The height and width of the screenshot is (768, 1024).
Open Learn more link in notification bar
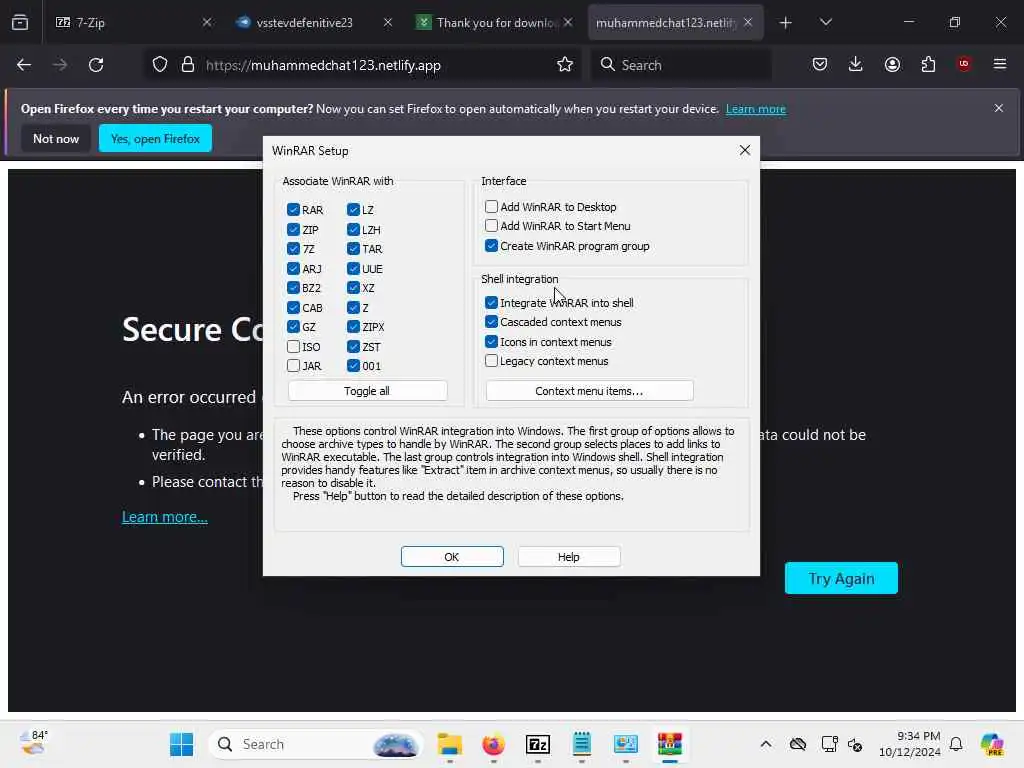click(756, 109)
